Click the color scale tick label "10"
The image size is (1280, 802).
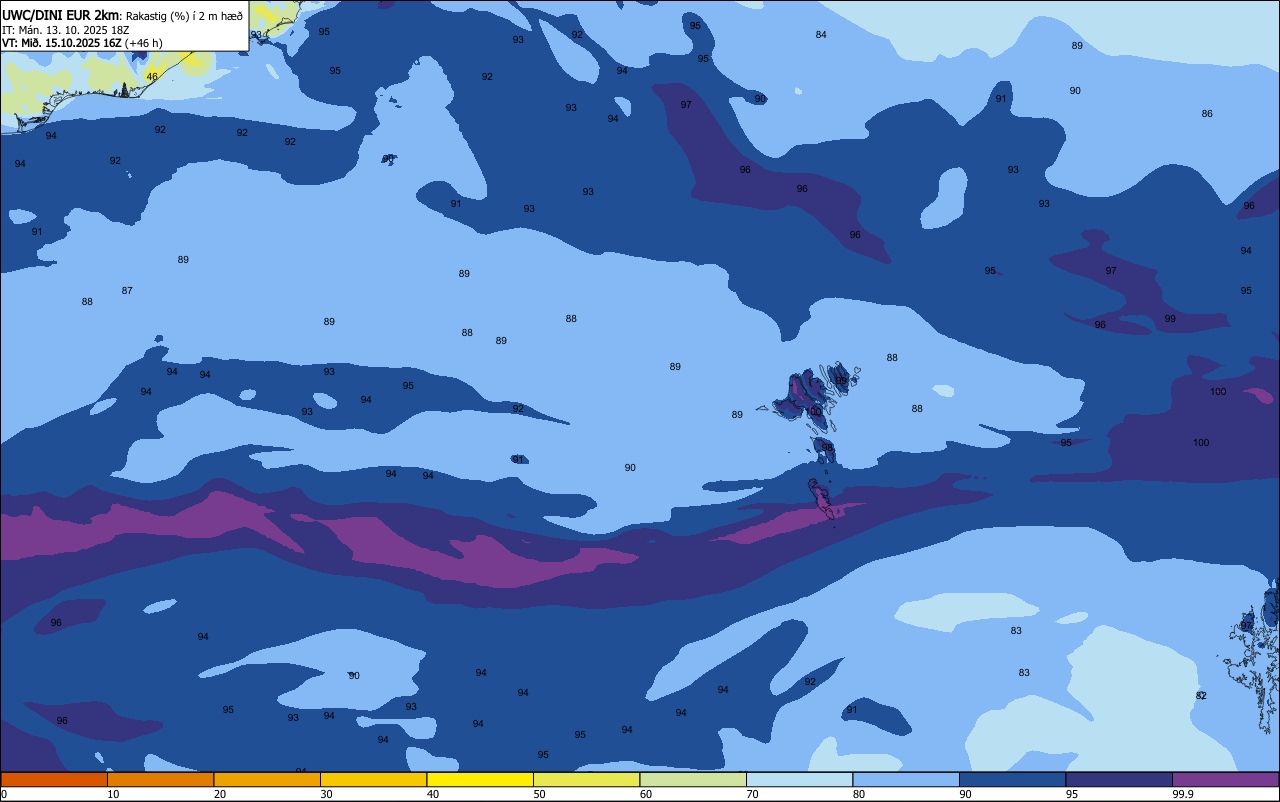coord(113,794)
